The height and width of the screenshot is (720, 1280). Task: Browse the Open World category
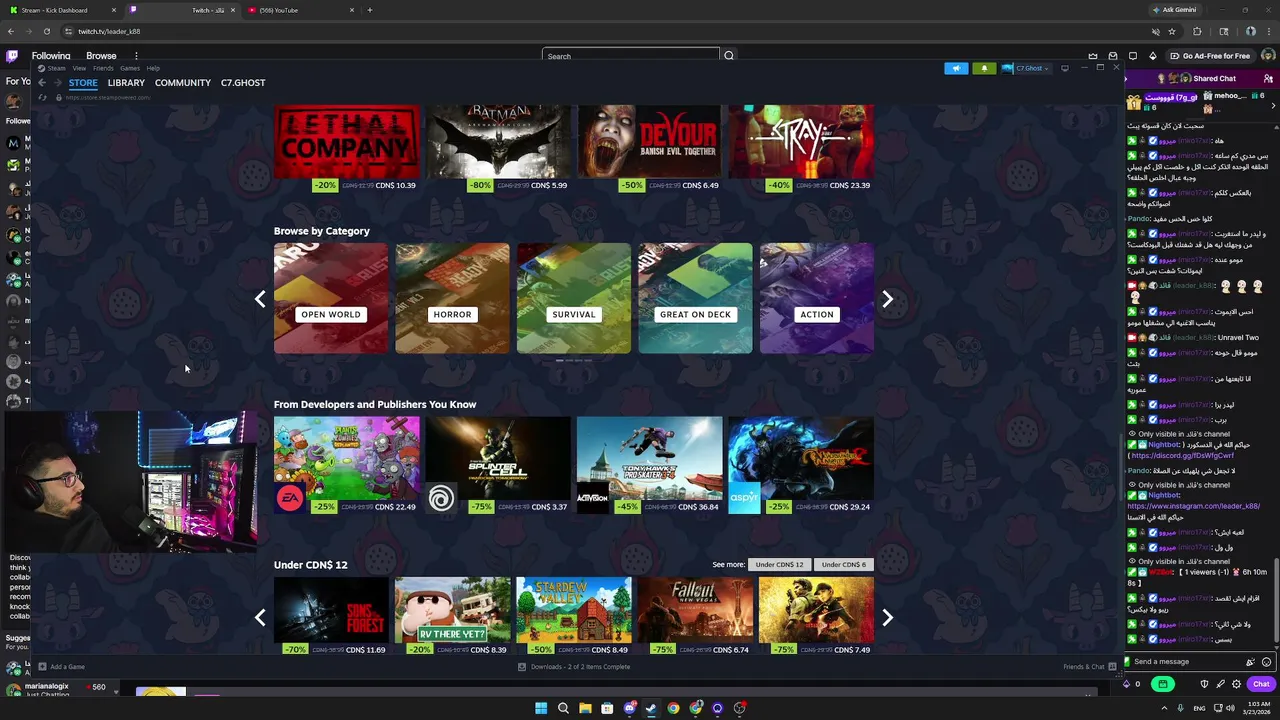tap(331, 298)
